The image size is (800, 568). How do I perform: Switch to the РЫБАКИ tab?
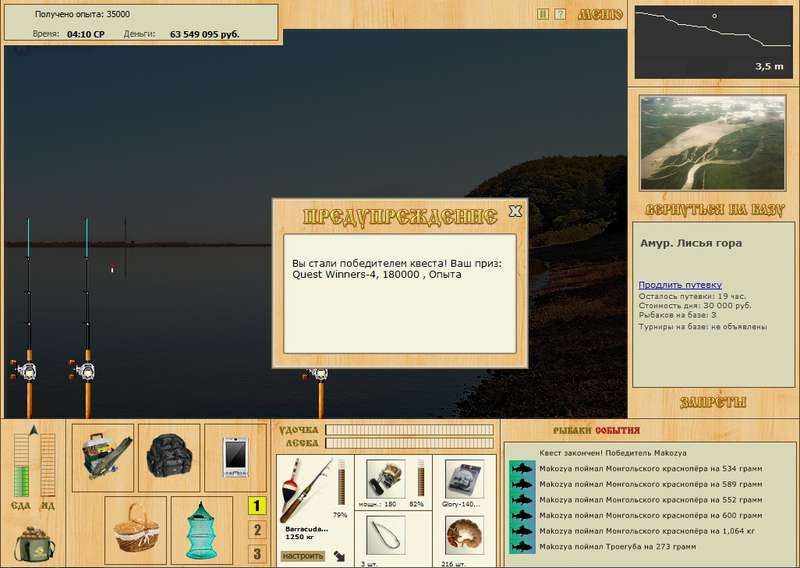(x=573, y=431)
